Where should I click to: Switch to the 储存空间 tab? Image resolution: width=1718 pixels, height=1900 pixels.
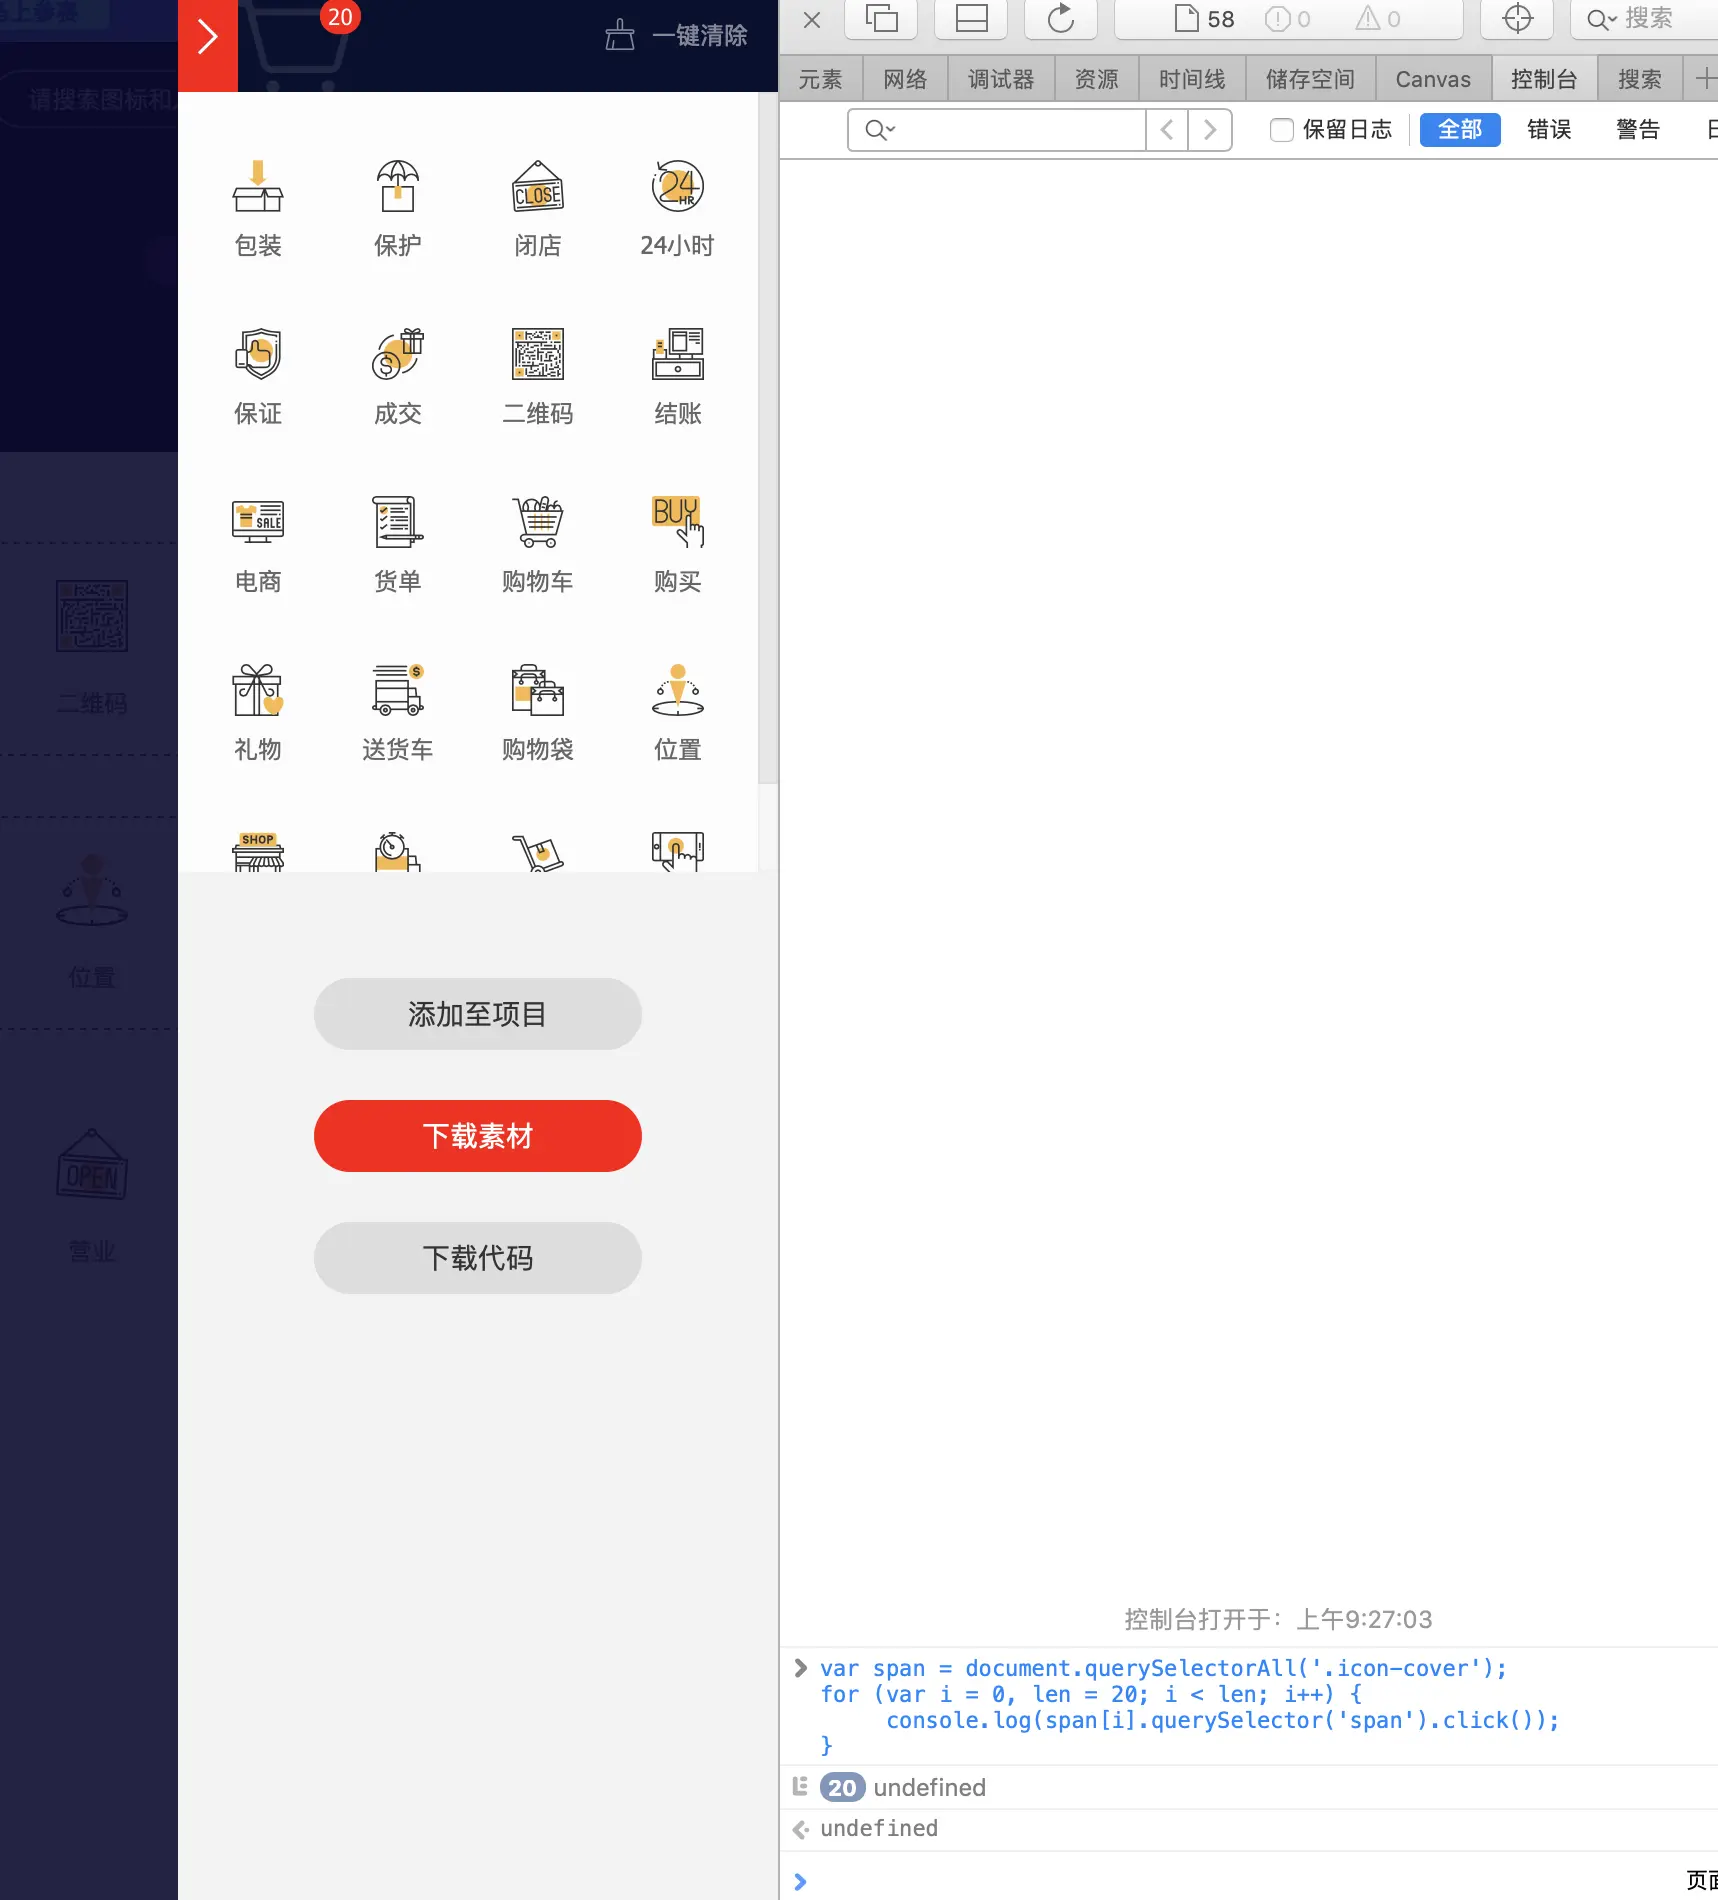coord(1310,79)
